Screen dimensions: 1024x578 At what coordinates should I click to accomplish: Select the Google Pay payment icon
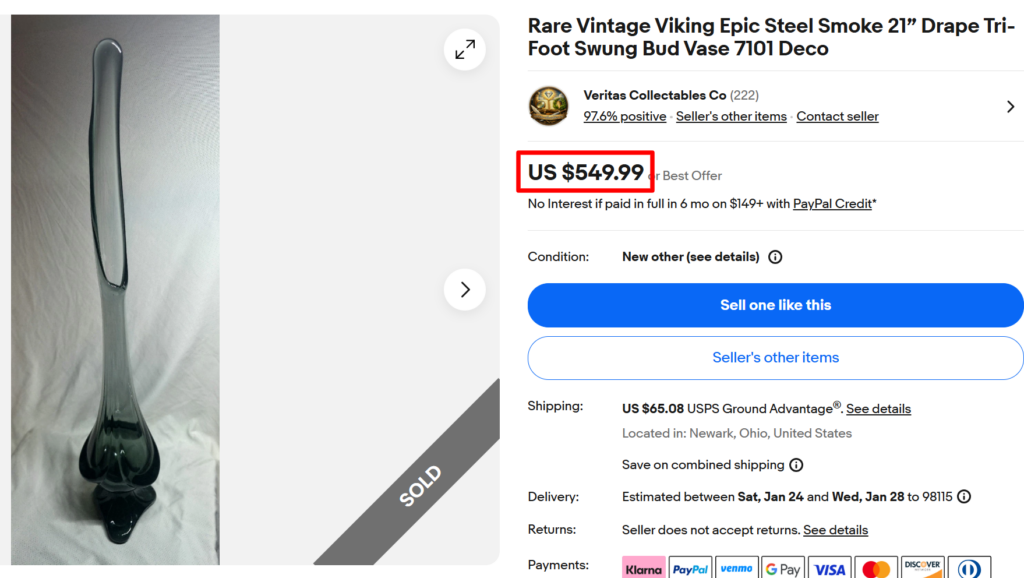click(x=782, y=567)
